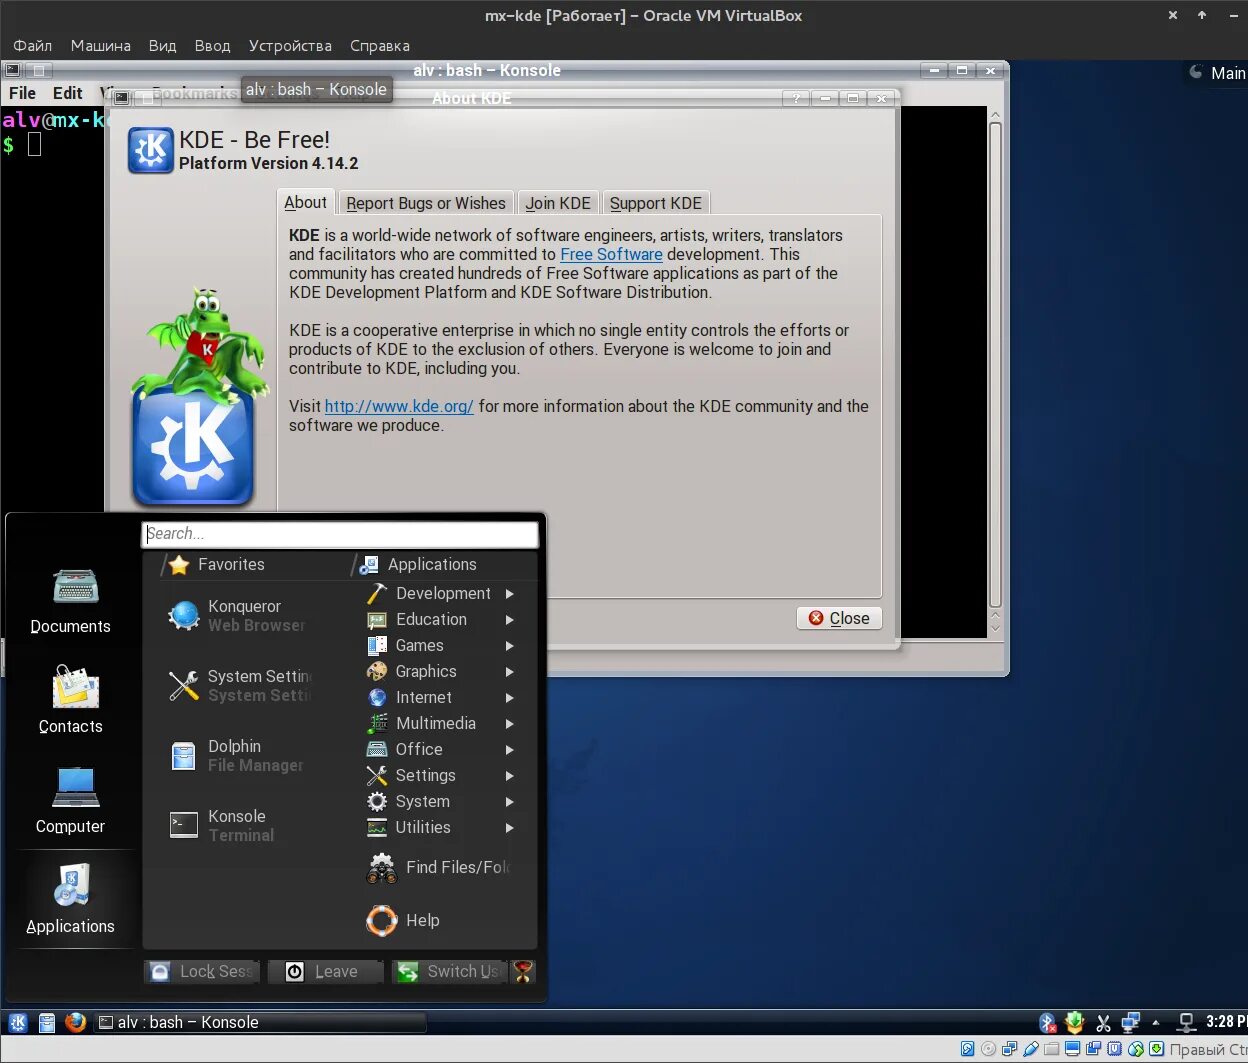
Task: Click the Konsole Terminal icon in Favorites
Action: (x=183, y=825)
